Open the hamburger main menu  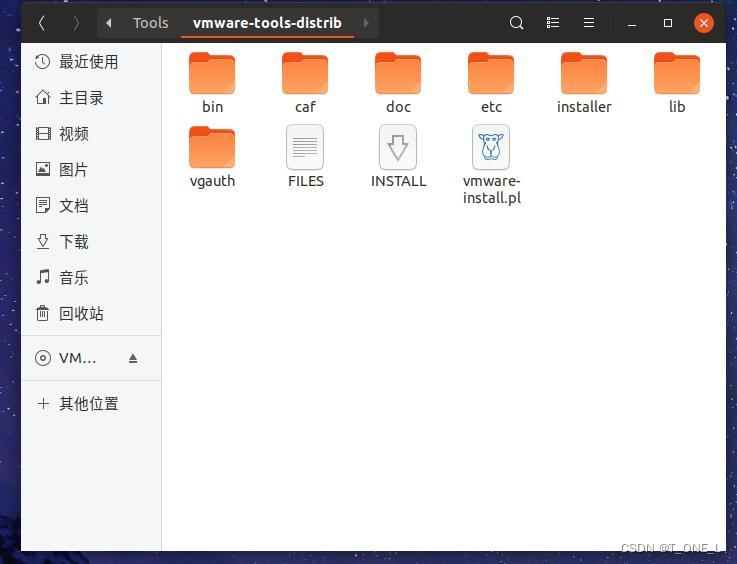tap(589, 23)
